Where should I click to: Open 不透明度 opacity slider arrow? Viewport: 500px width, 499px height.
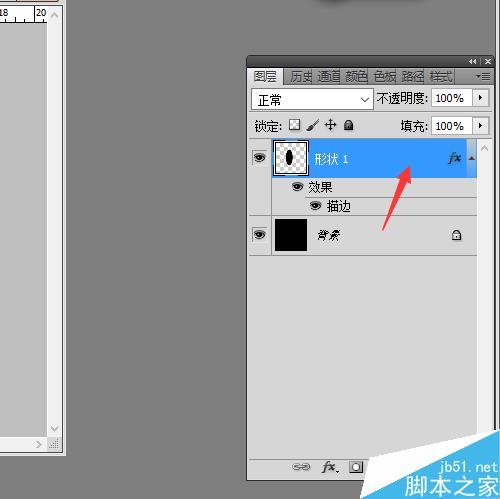point(480,98)
